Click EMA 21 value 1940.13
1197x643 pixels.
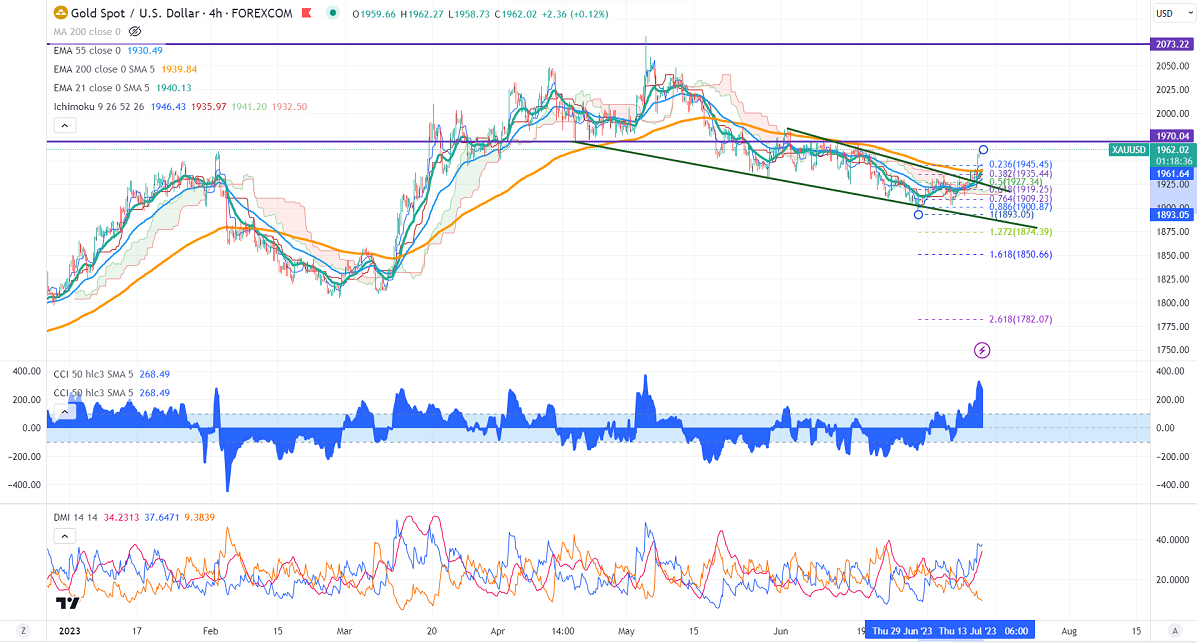[x=174, y=88]
